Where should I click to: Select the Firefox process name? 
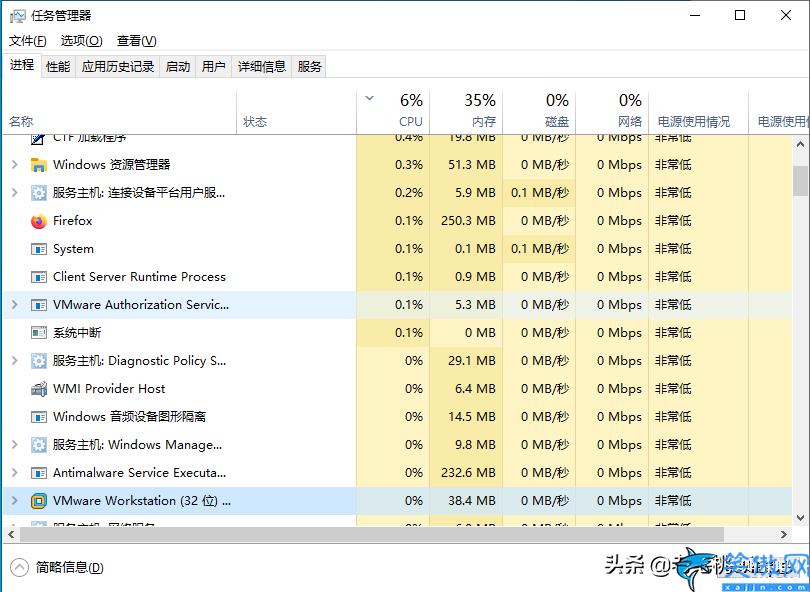(72, 221)
